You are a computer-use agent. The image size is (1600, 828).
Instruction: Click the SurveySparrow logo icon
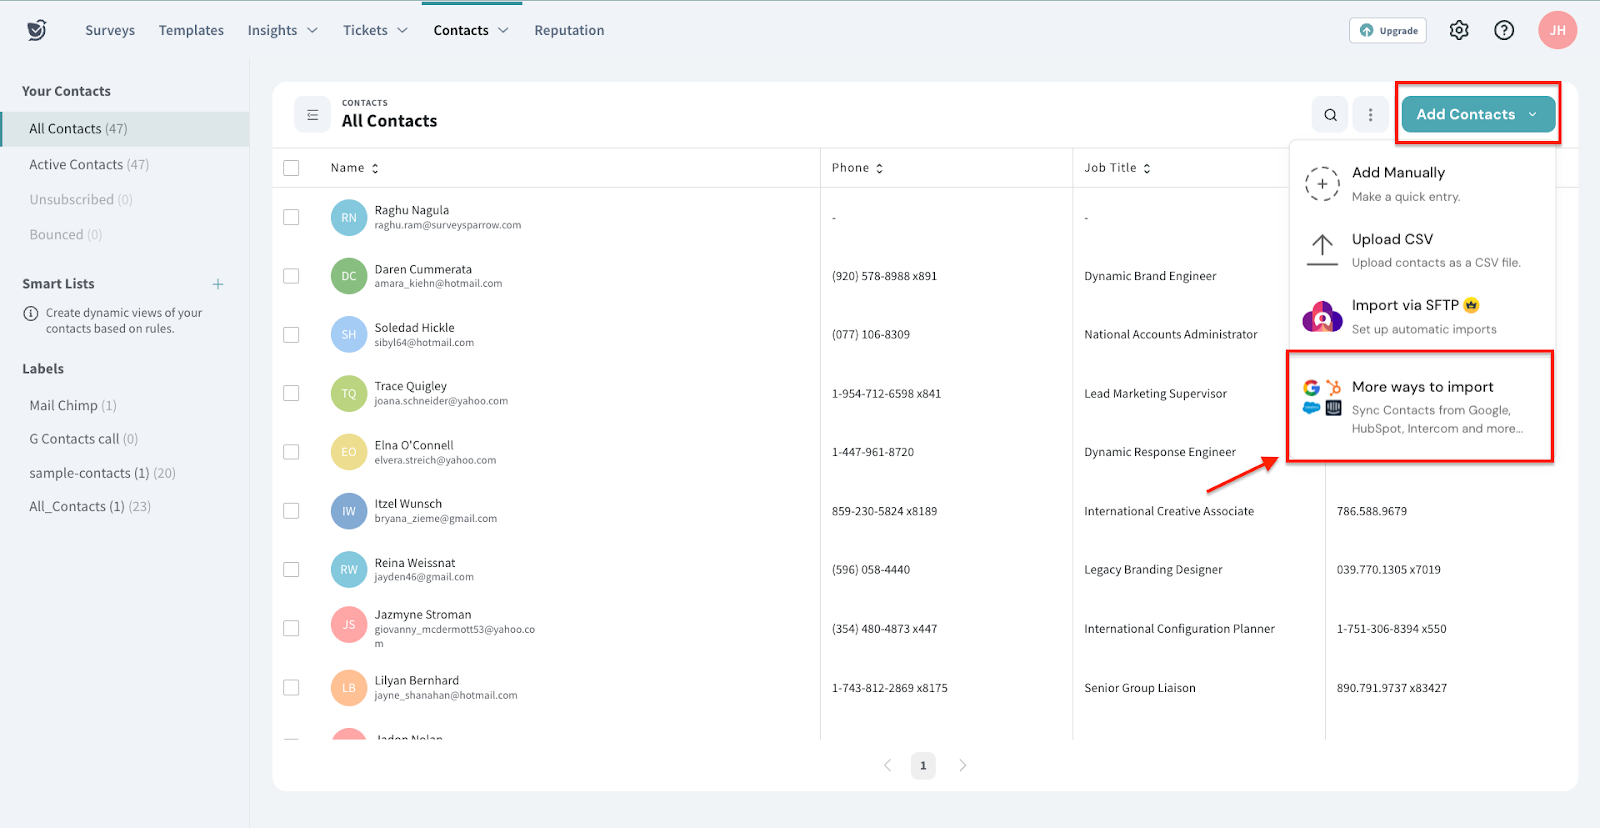coord(37,30)
